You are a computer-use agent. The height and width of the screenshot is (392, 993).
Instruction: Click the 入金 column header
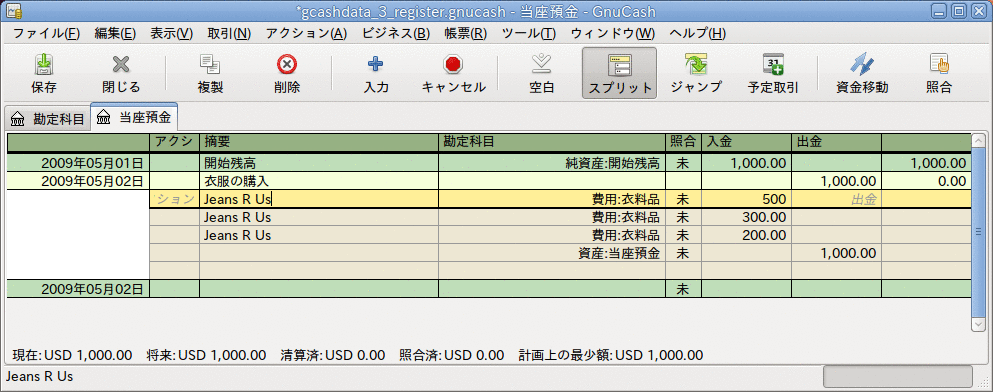(747, 142)
